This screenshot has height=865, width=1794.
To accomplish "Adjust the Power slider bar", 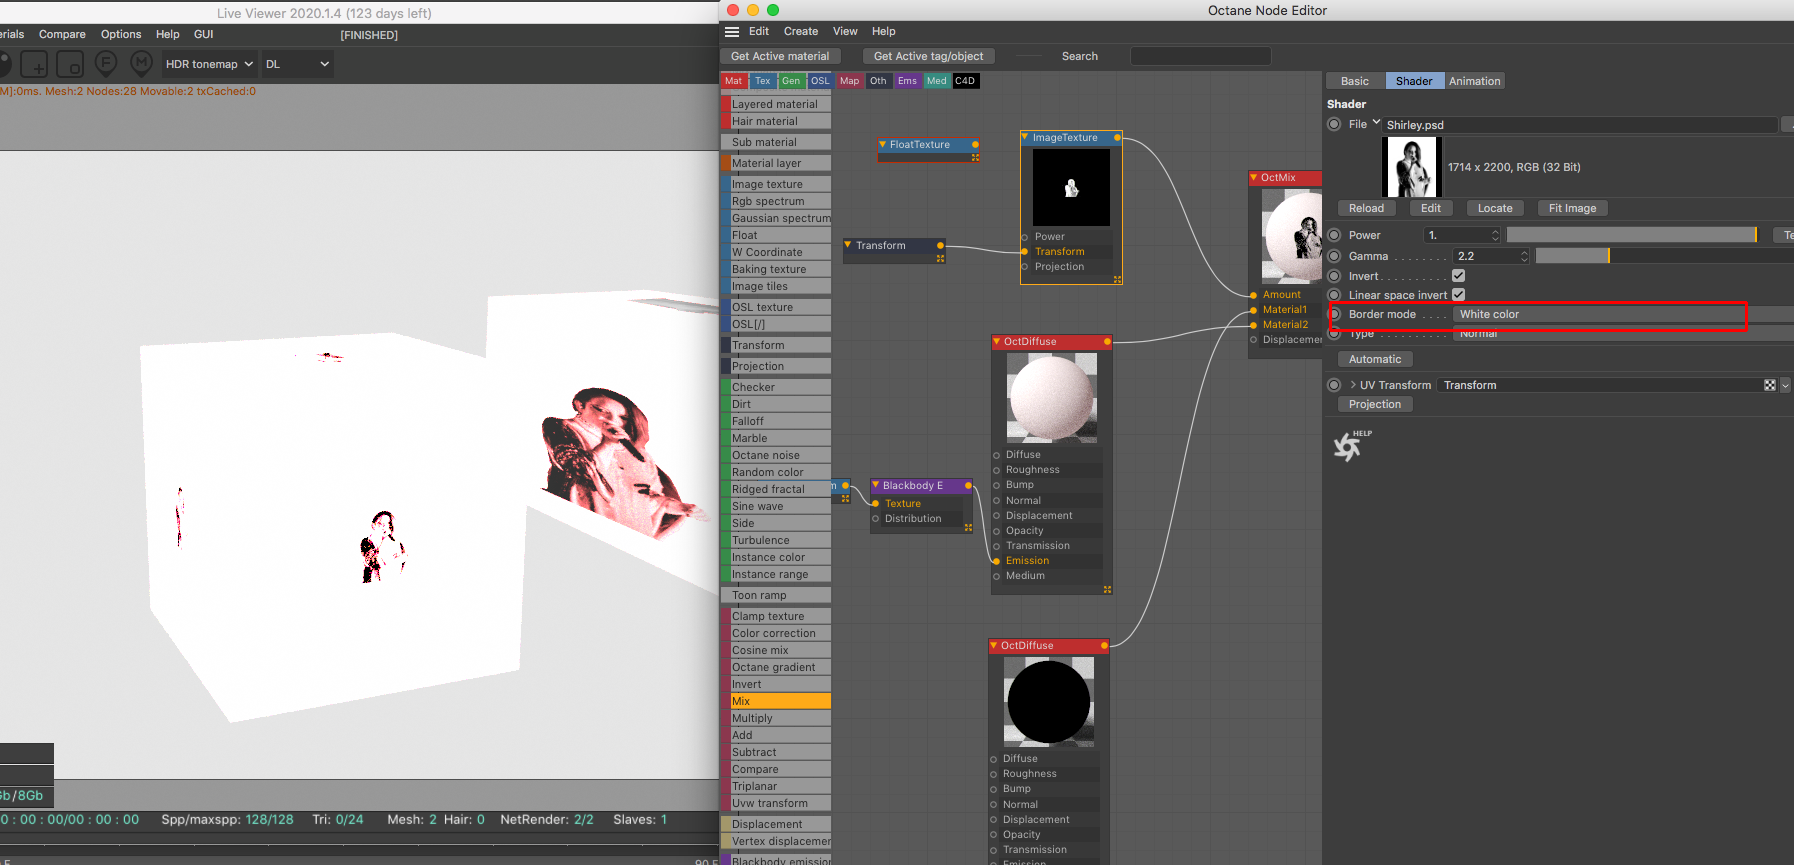I will pyautogui.click(x=1632, y=235).
